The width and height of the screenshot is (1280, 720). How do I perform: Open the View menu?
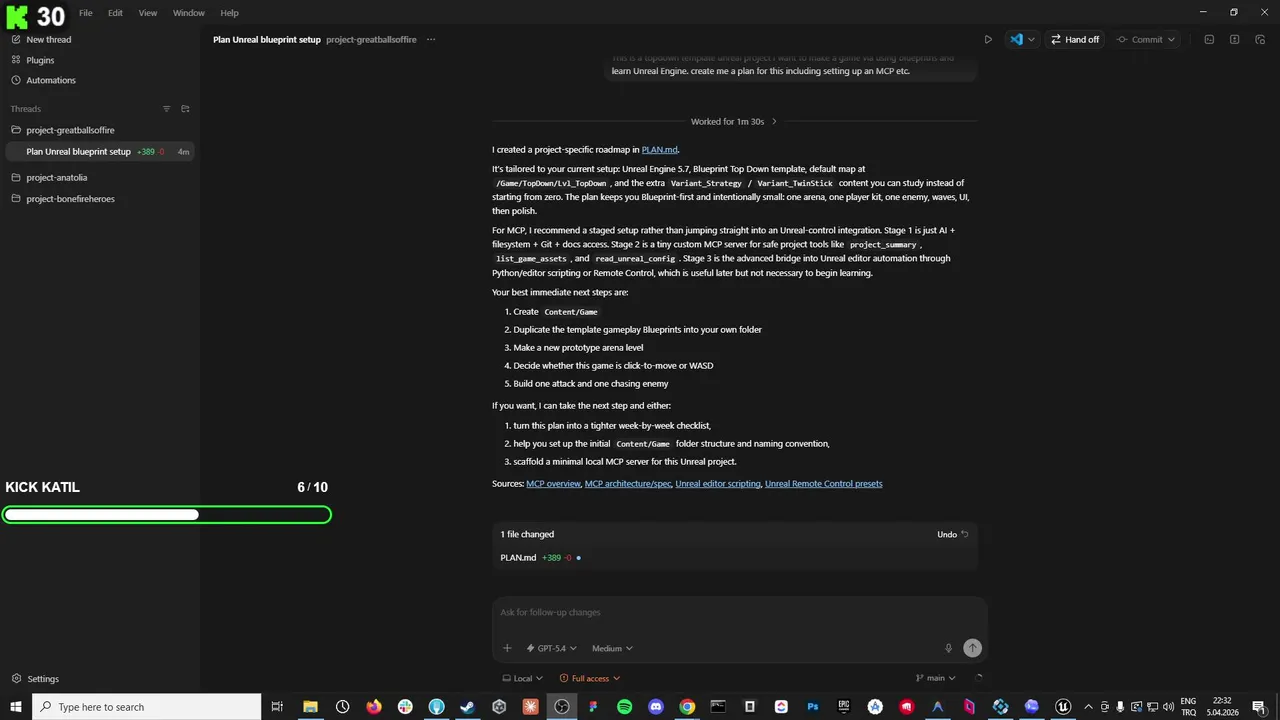click(148, 13)
